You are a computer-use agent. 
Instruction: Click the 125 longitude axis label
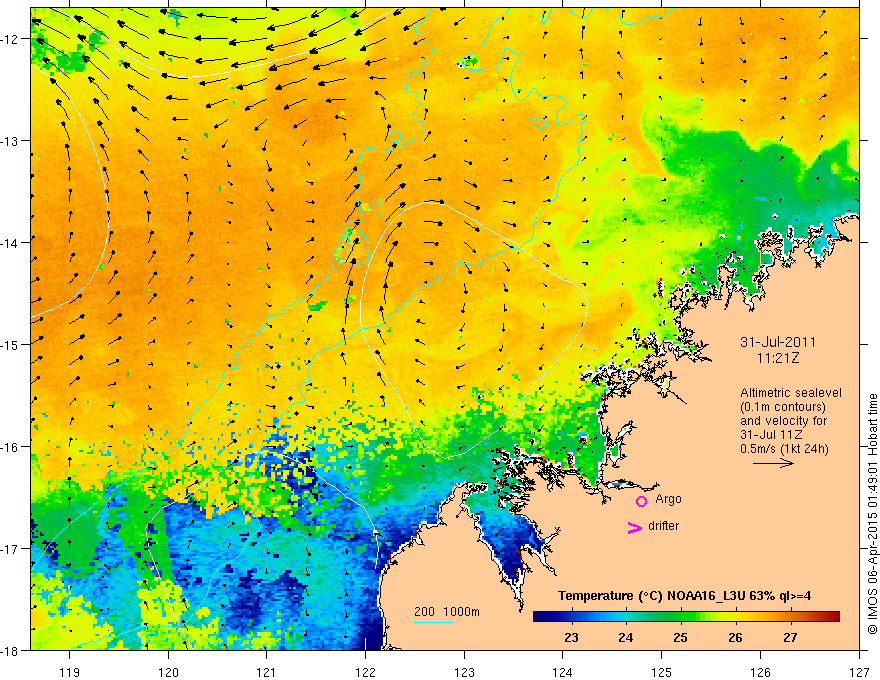point(662,672)
